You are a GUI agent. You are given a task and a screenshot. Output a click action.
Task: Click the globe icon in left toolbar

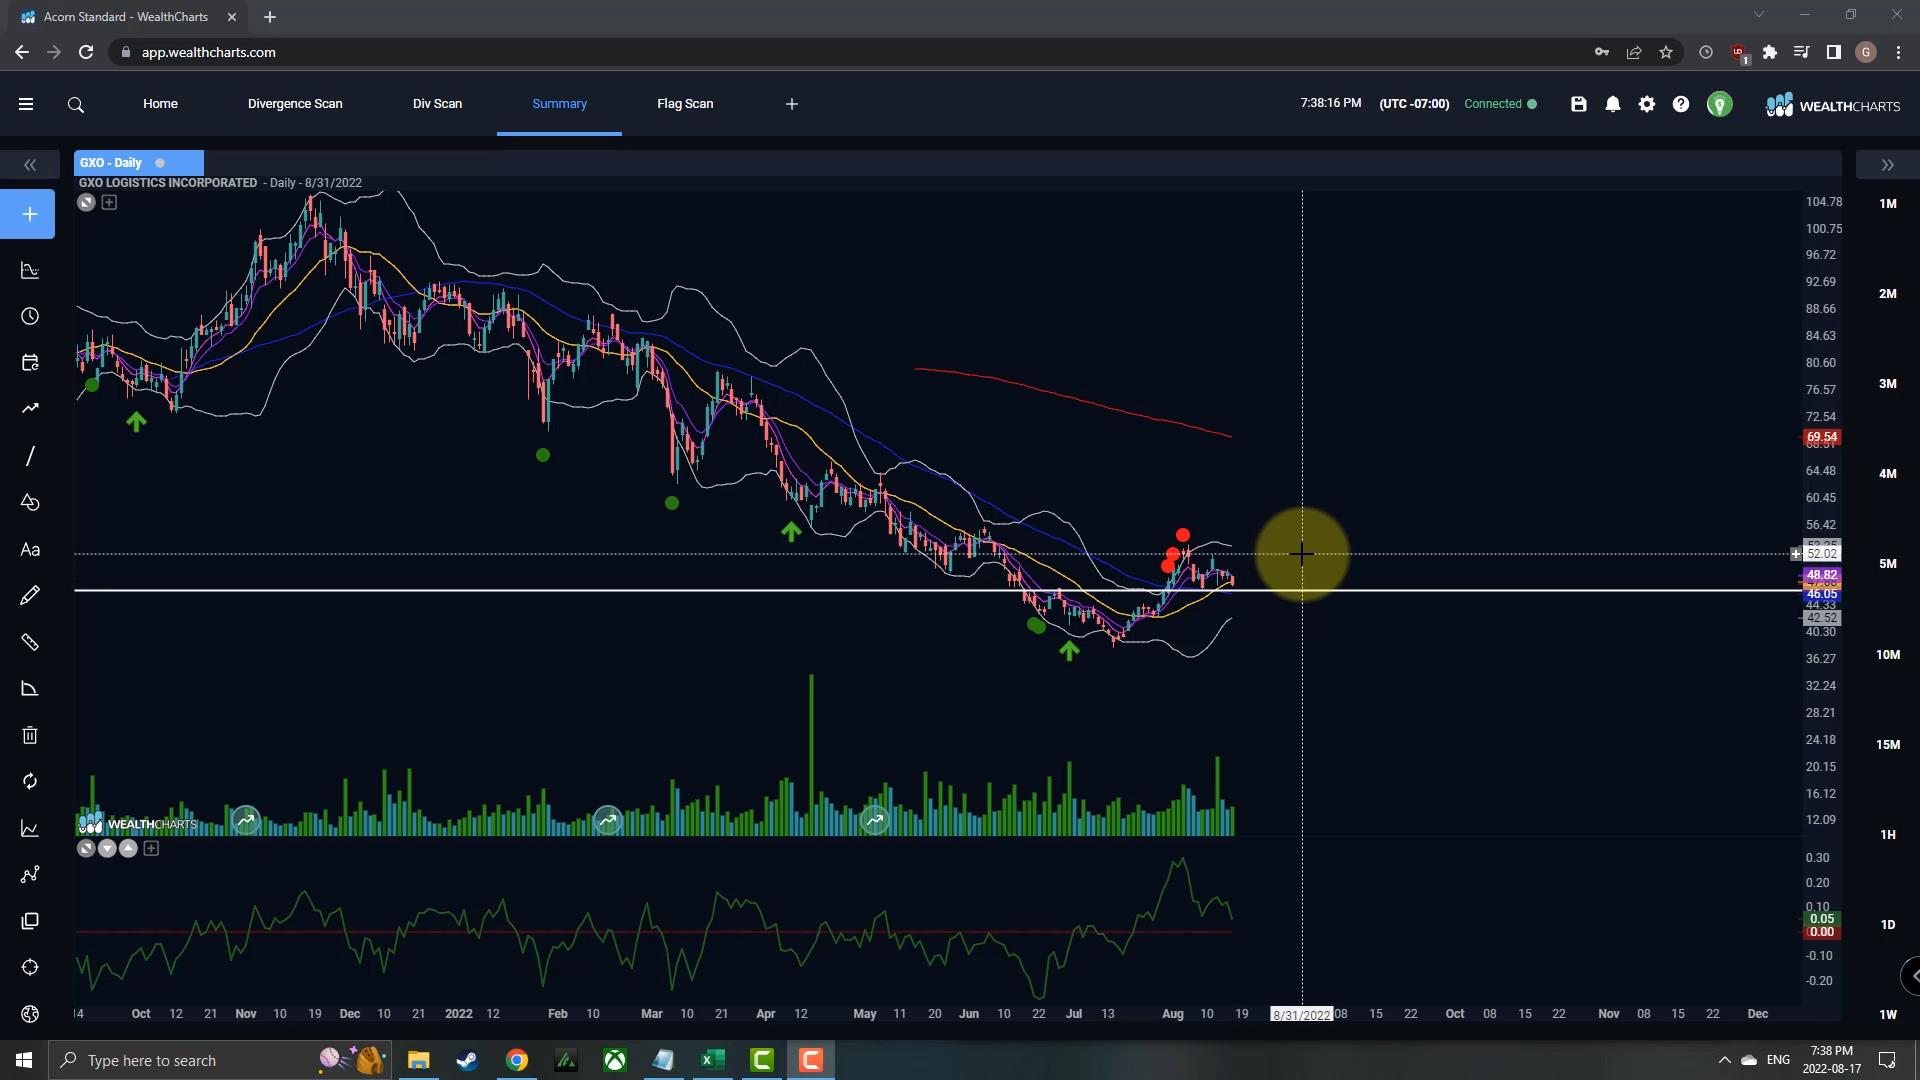[x=30, y=1014]
